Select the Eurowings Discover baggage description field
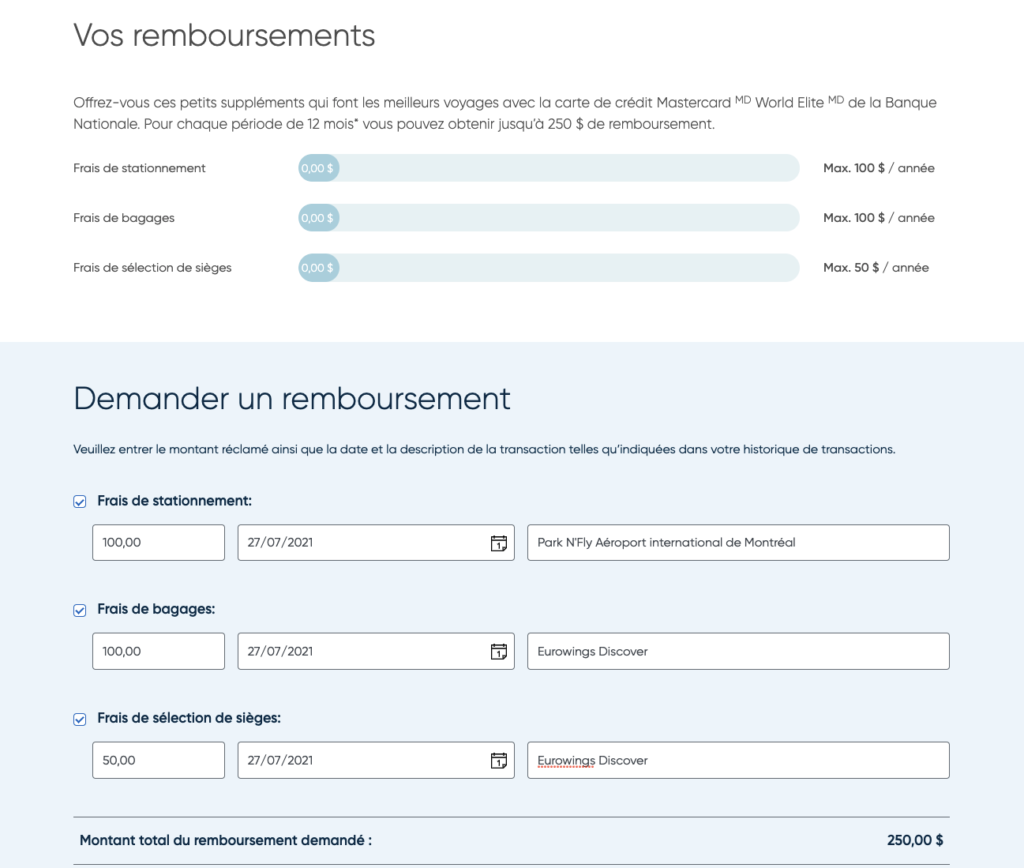This screenshot has height=868, width=1024. (x=738, y=651)
